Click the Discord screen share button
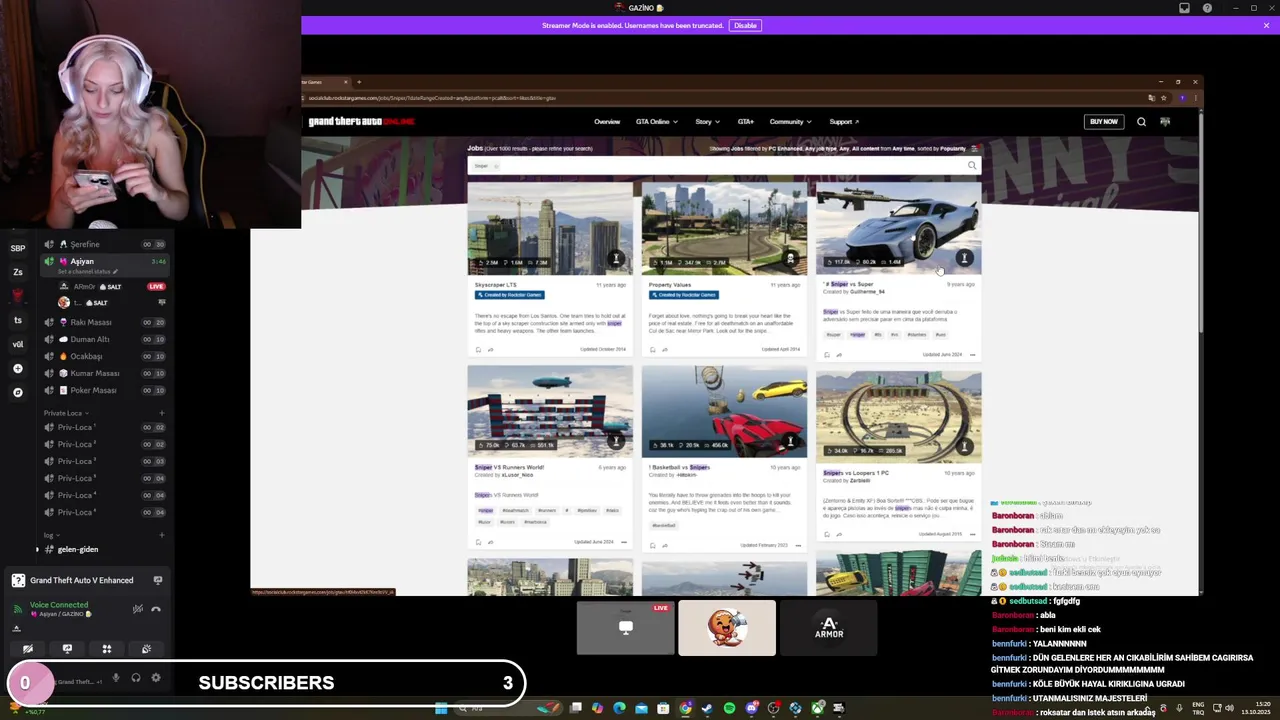Image resolution: width=1280 pixels, height=720 pixels. 67,649
